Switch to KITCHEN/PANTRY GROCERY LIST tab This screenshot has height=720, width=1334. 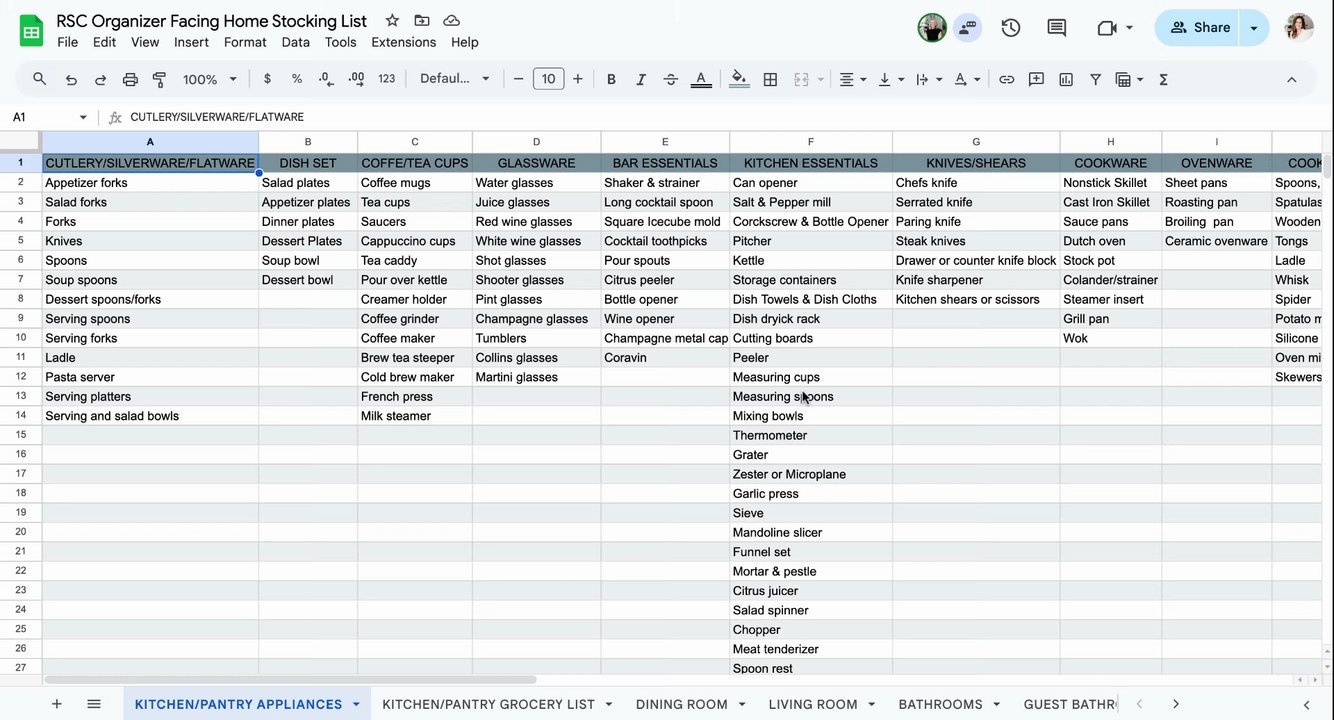[488, 704]
